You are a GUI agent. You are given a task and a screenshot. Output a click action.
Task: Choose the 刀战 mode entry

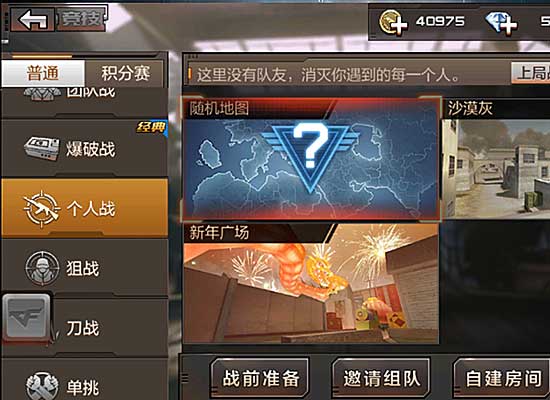coord(84,327)
